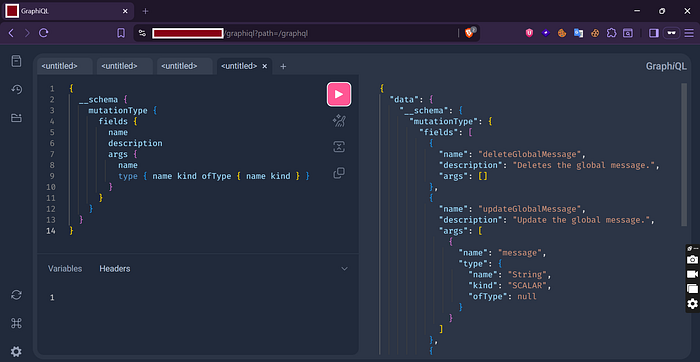Open the floating toolbar settings gear

(x=692, y=304)
